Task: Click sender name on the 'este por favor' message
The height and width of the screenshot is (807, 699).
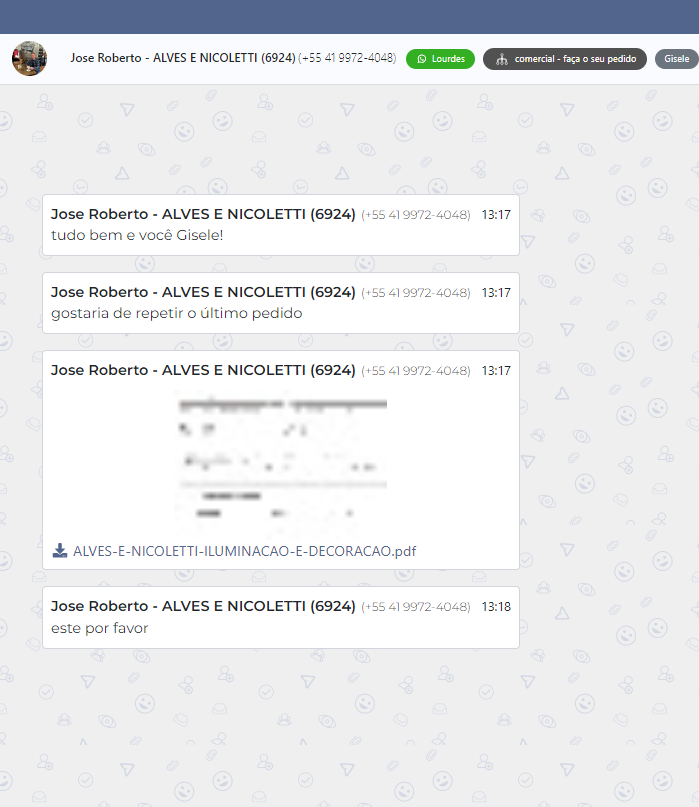Action: pos(203,606)
